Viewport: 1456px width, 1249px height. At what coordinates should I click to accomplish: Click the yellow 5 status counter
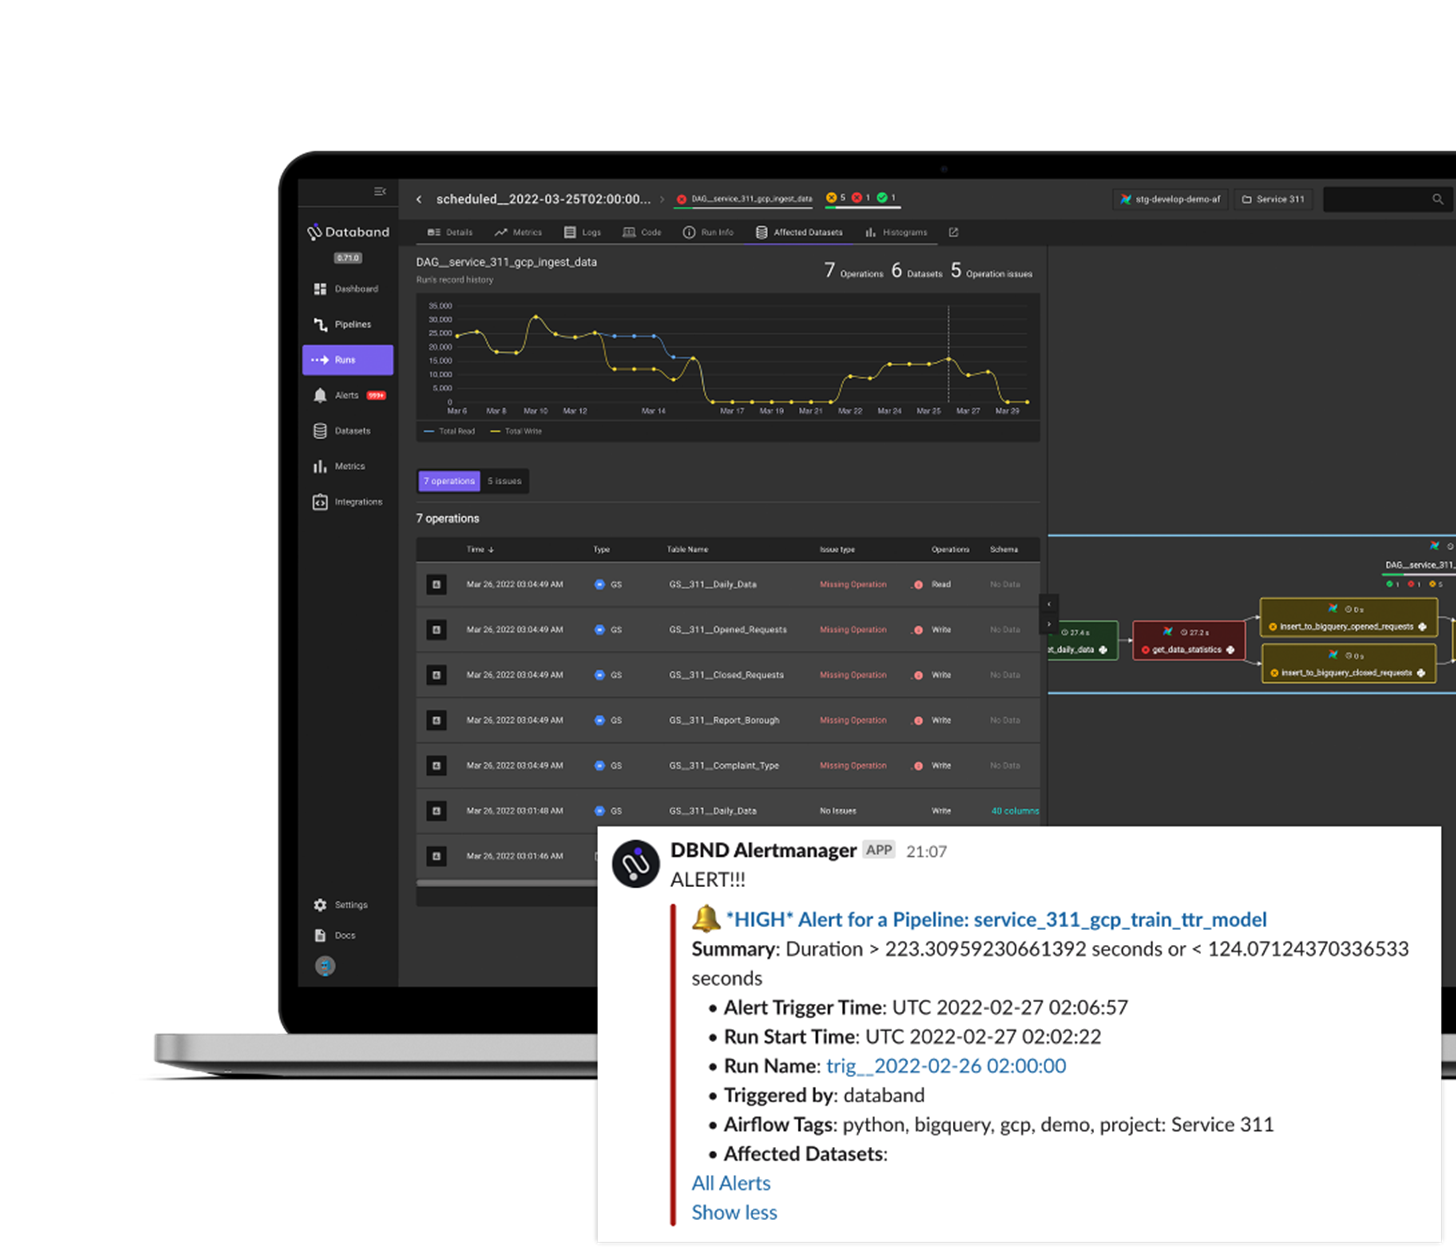pyautogui.click(x=836, y=198)
